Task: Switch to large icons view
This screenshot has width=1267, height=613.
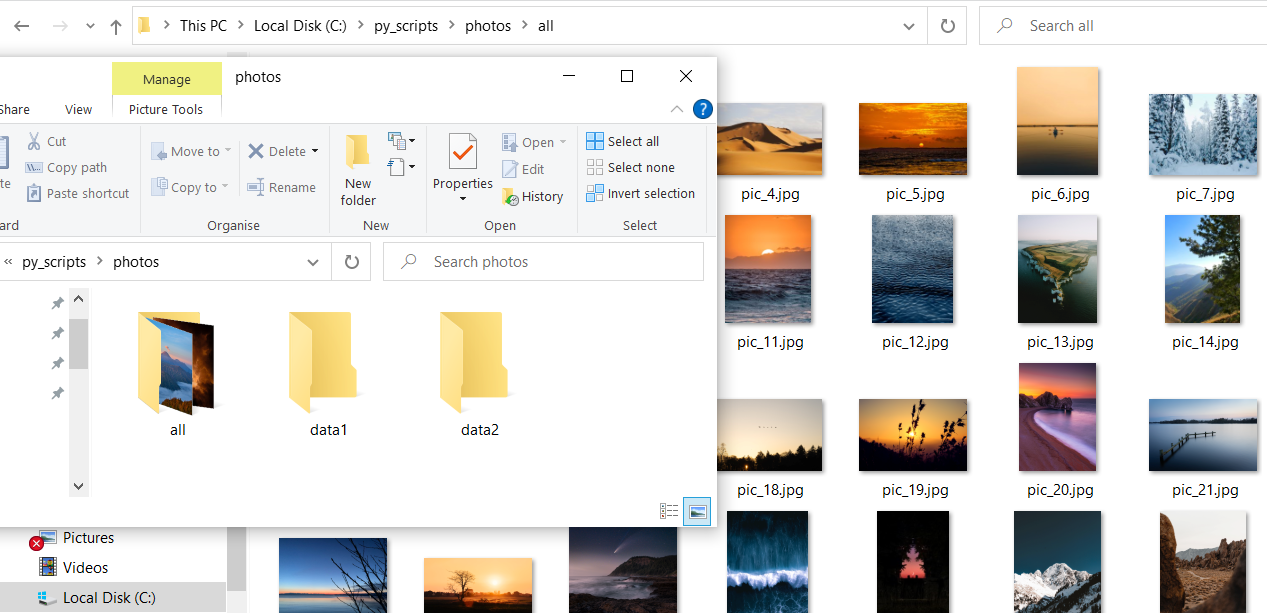Action: [x=696, y=511]
